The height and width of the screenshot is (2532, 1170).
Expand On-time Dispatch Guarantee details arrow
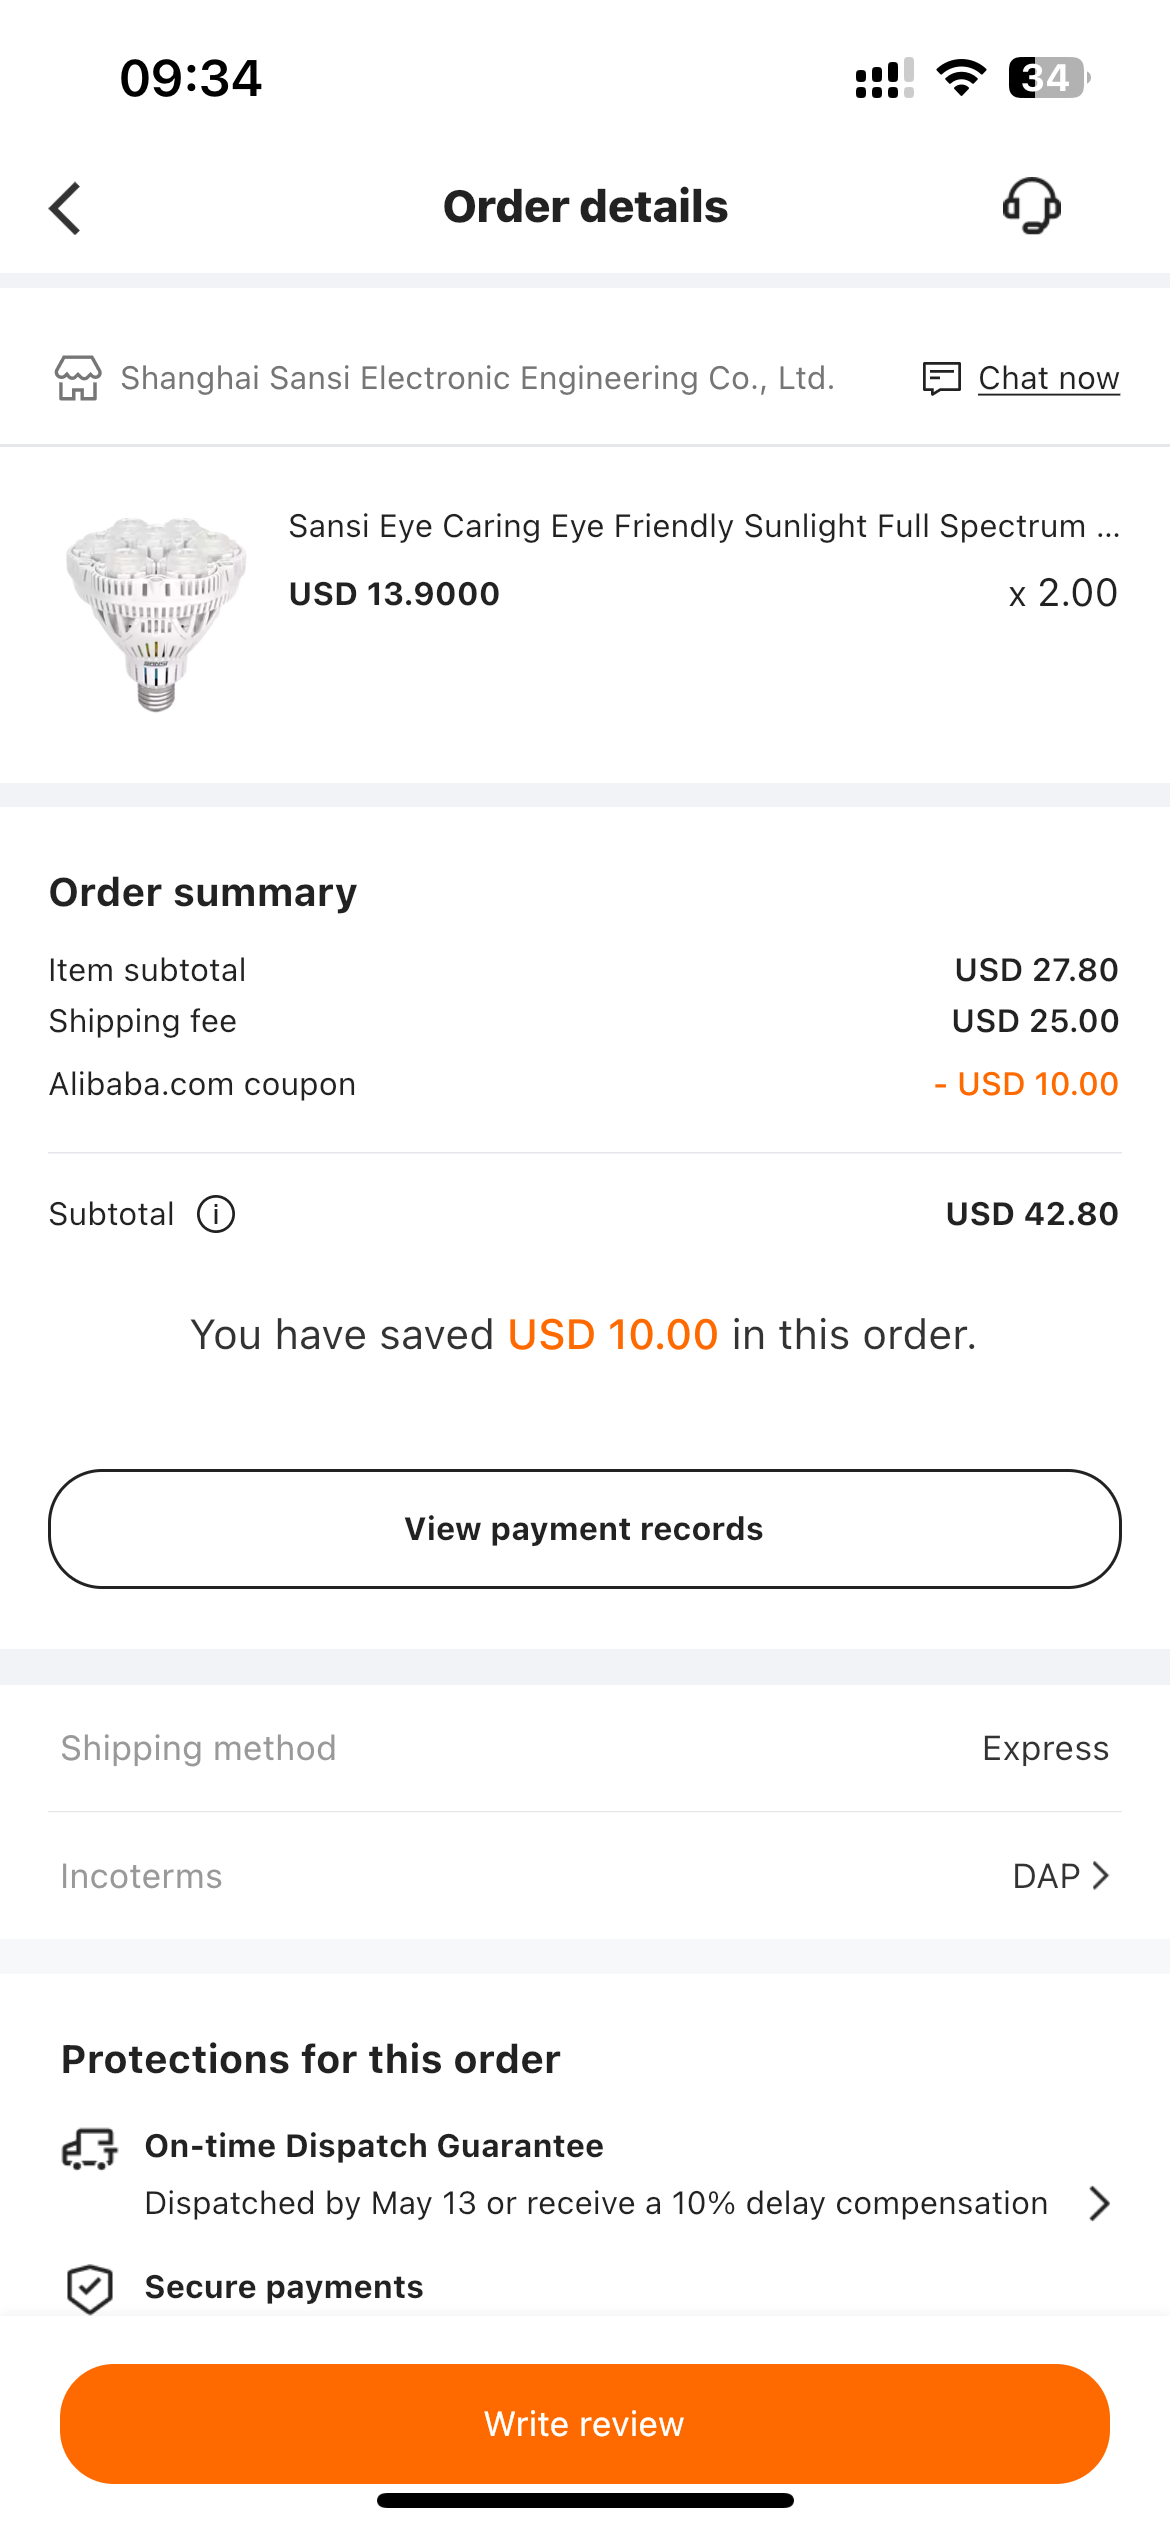click(x=1100, y=2204)
